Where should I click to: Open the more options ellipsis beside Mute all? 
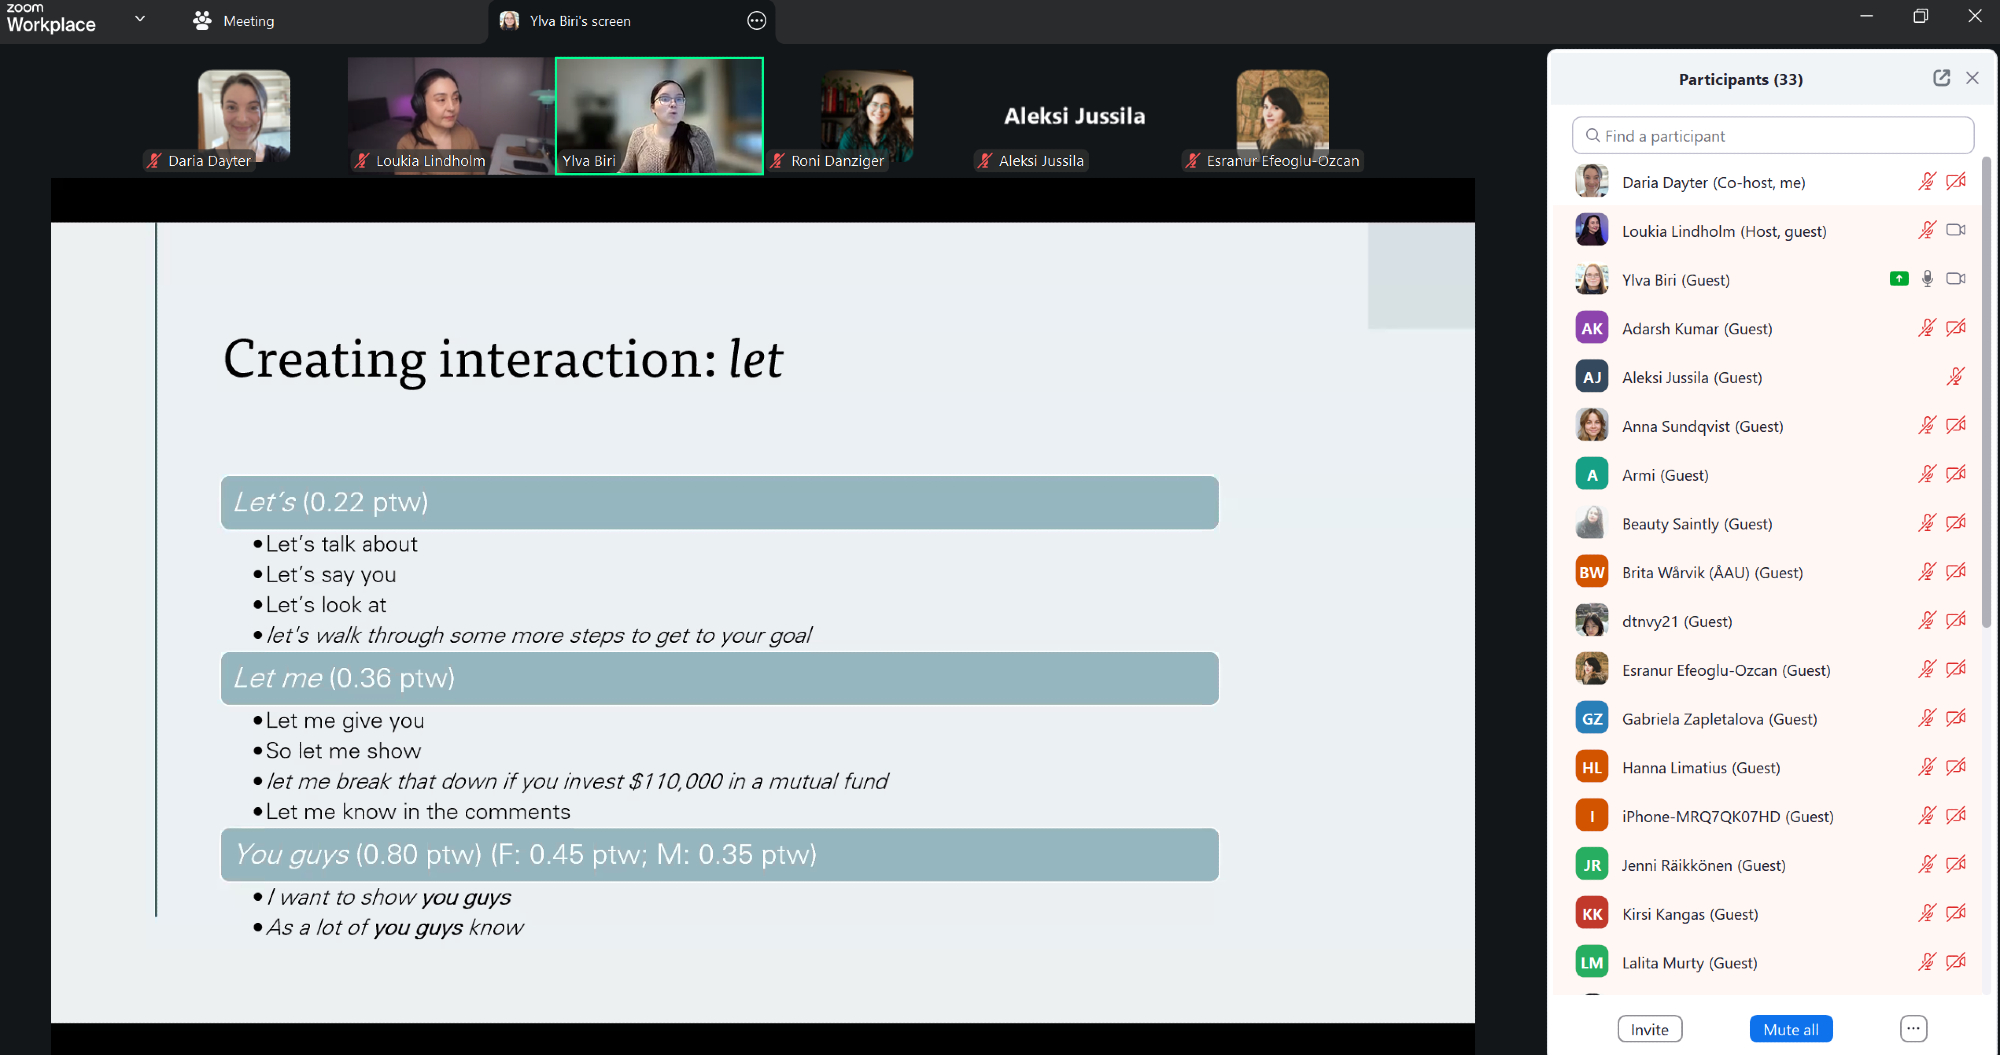click(x=1913, y=1028)
